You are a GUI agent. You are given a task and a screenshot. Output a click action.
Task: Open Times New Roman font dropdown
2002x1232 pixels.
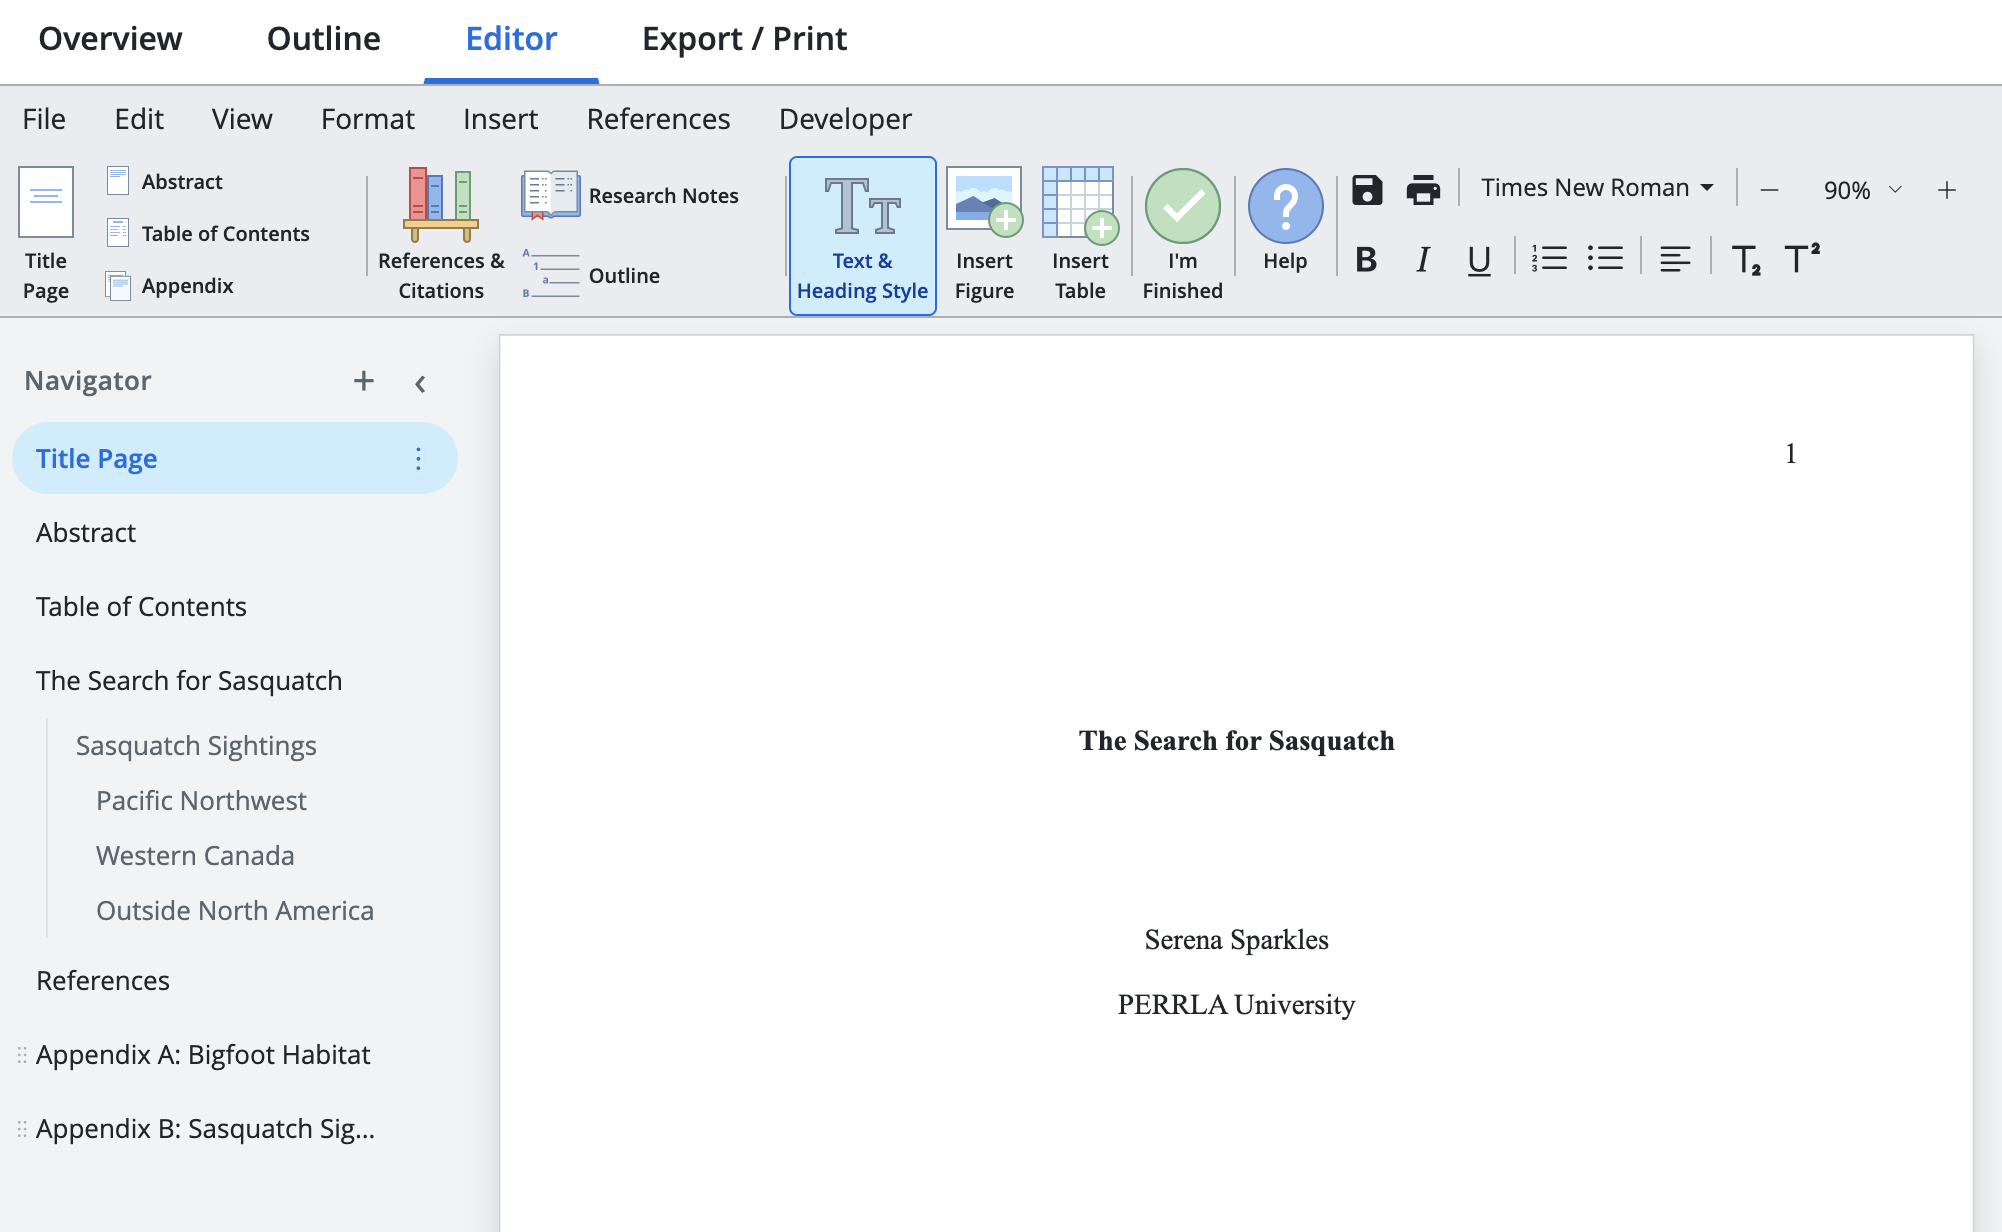pyautogui.click(x=1597, y=188)
